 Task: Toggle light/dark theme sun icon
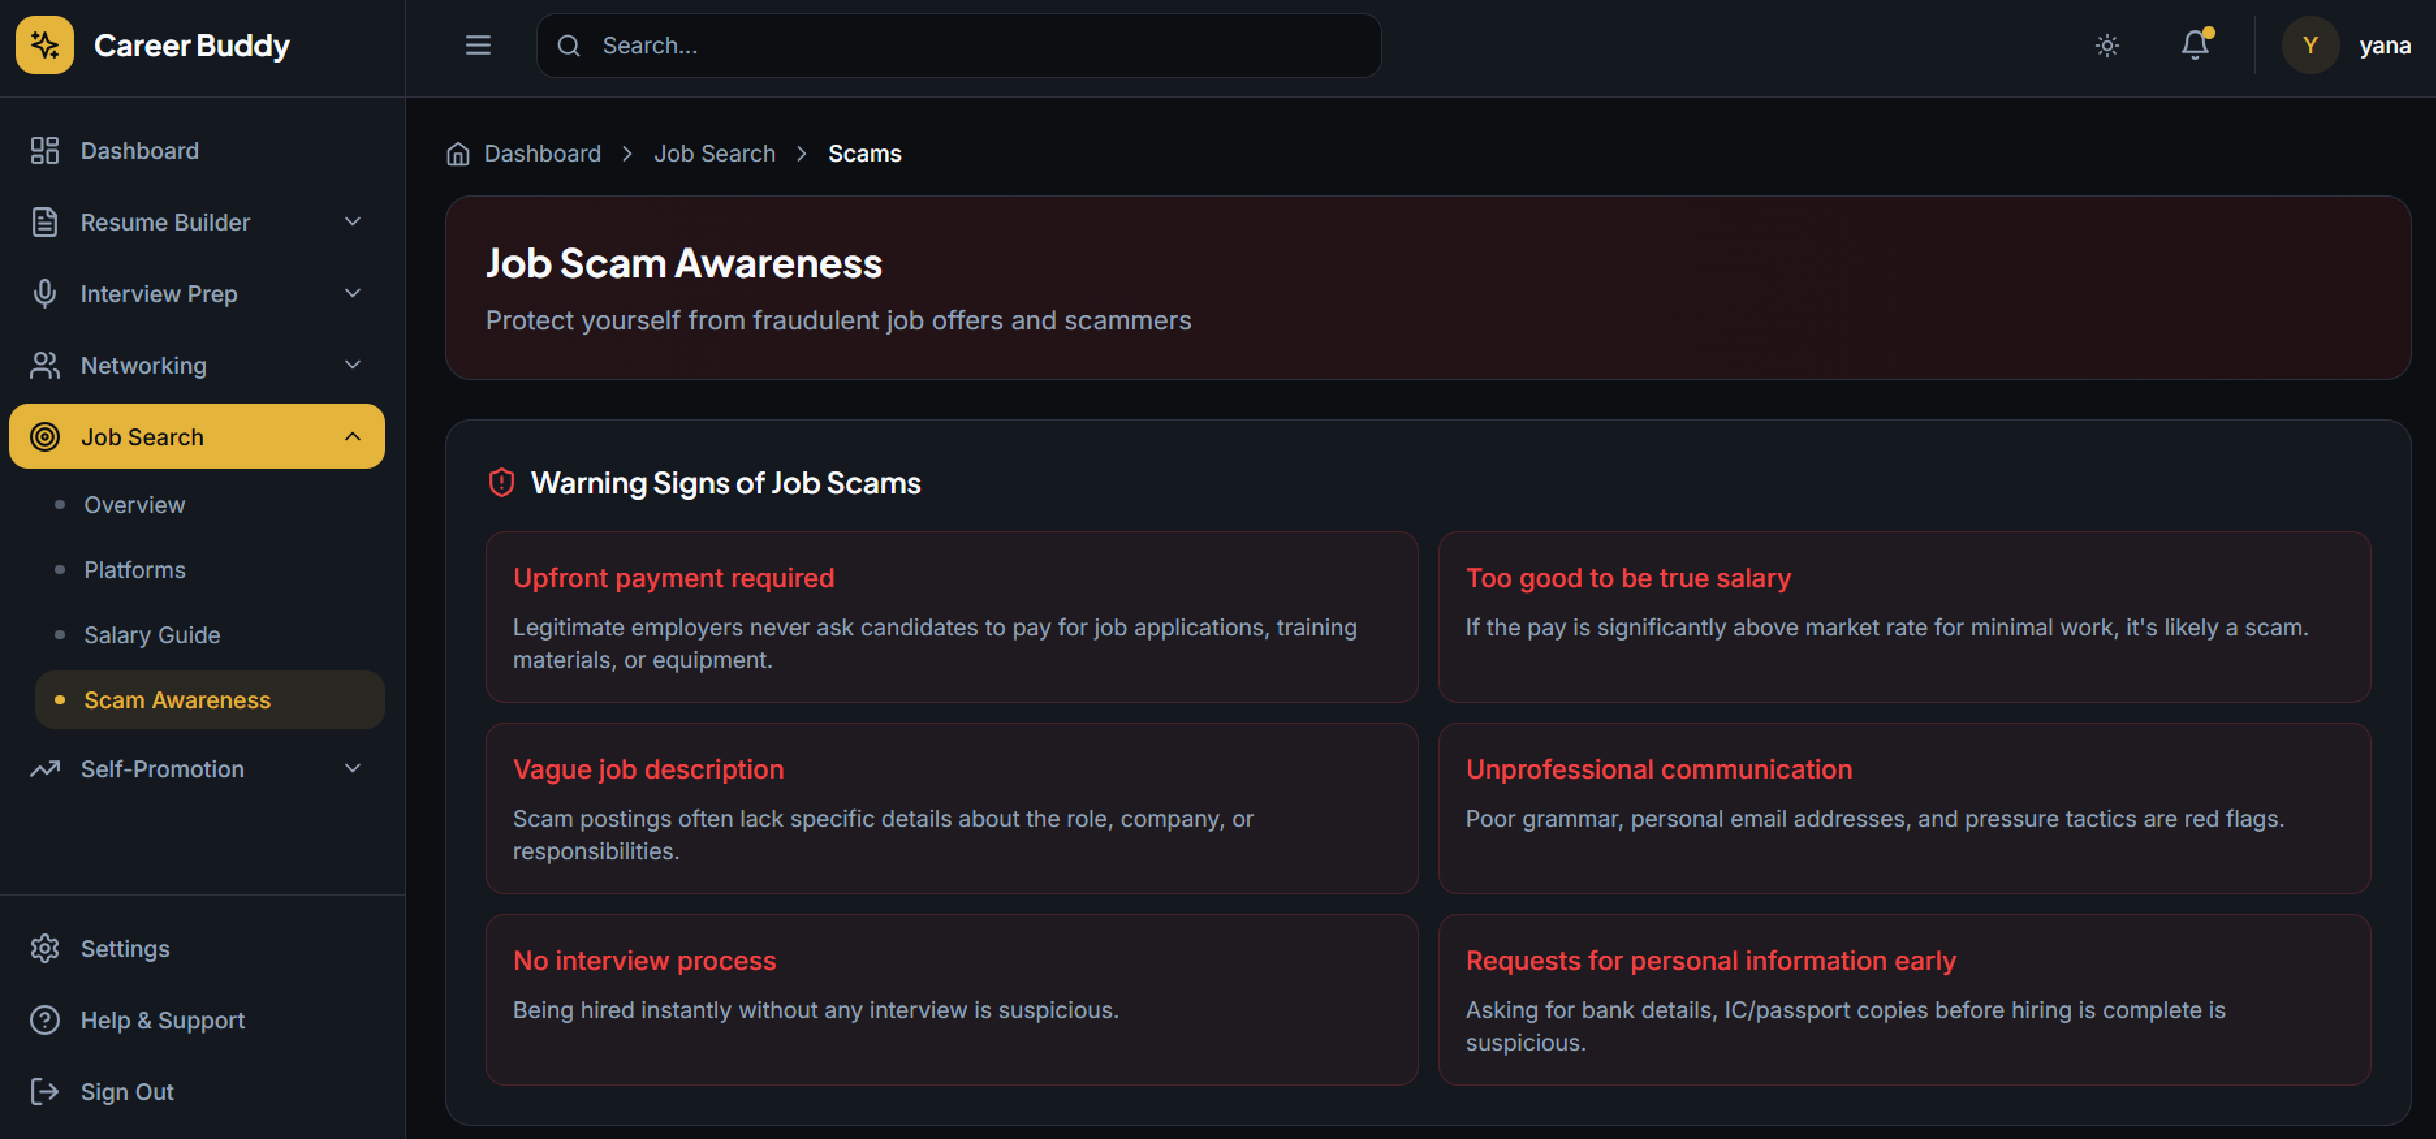2107,45
